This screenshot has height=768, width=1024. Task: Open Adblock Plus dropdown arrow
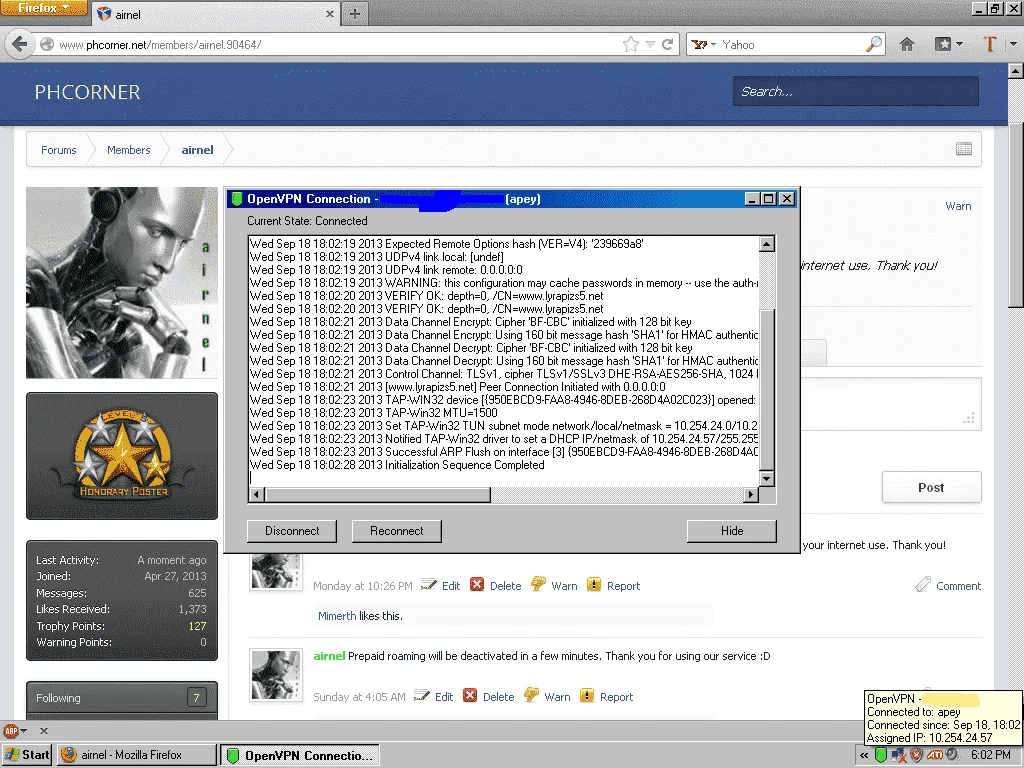click(24, 731)
